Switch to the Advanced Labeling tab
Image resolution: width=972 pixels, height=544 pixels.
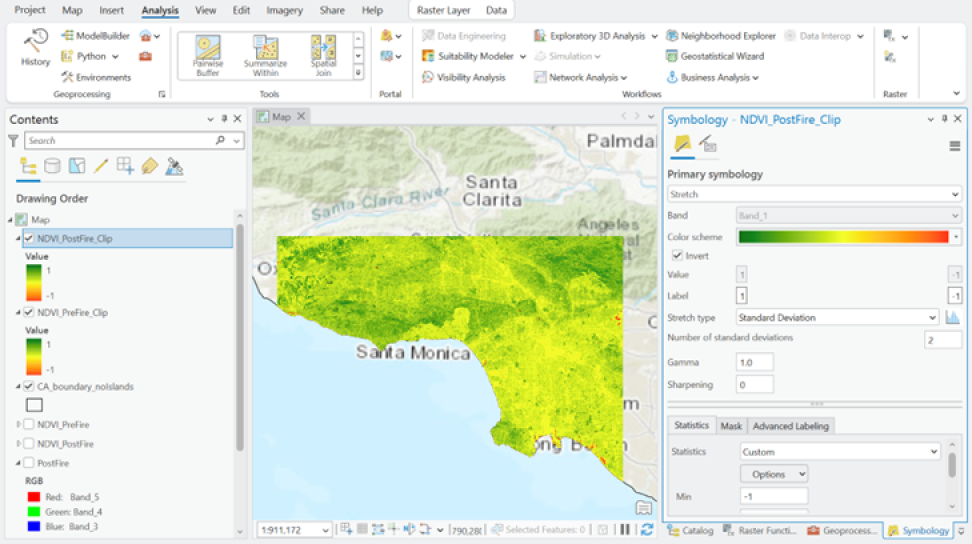pos(790,426)
